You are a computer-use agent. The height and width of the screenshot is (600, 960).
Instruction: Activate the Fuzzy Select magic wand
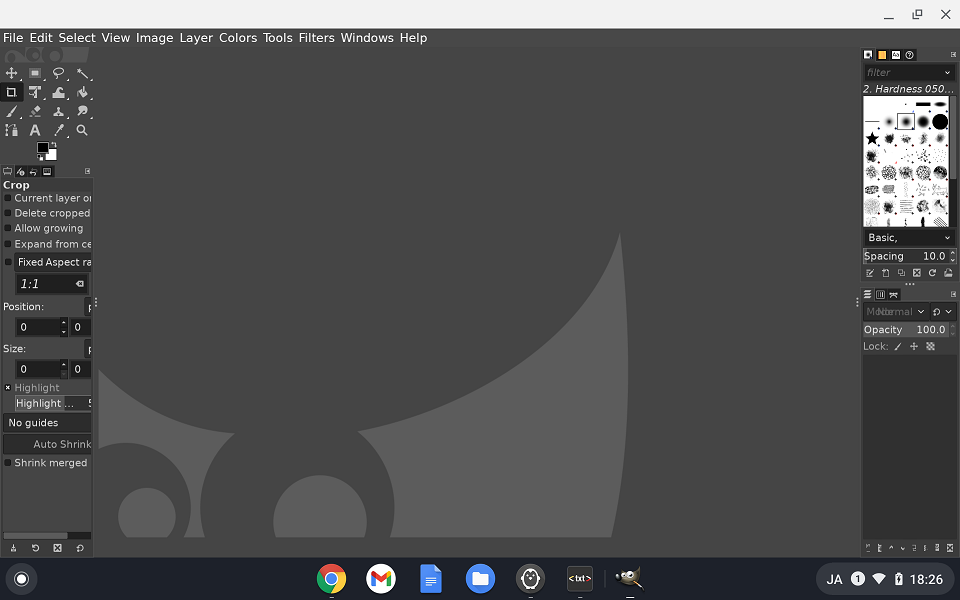pos(83,74)
